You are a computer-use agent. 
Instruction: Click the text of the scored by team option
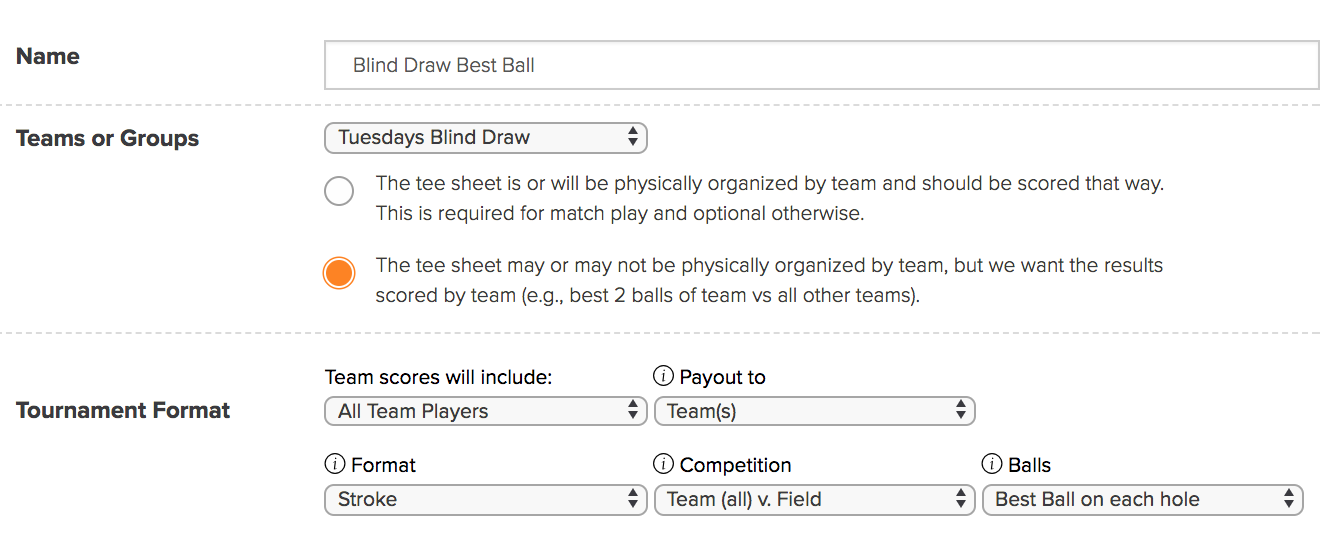tap(770, 281)
